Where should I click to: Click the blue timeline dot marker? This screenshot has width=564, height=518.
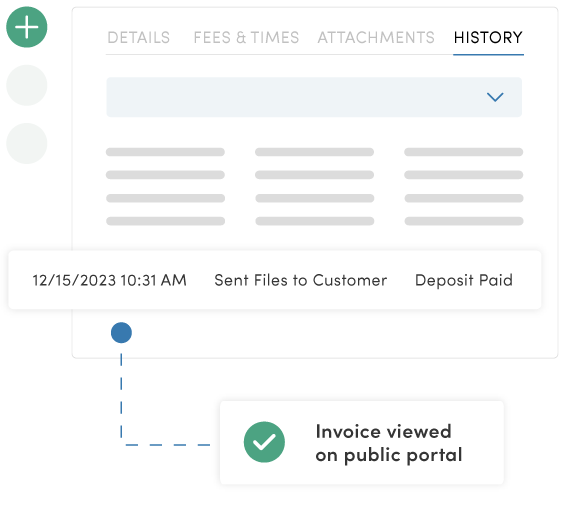121,332
